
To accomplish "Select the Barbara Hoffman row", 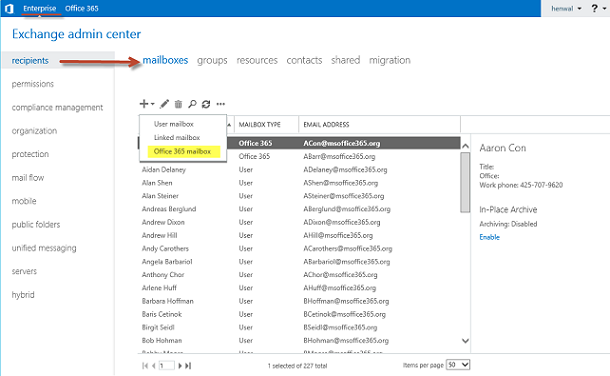I will 299,301.
